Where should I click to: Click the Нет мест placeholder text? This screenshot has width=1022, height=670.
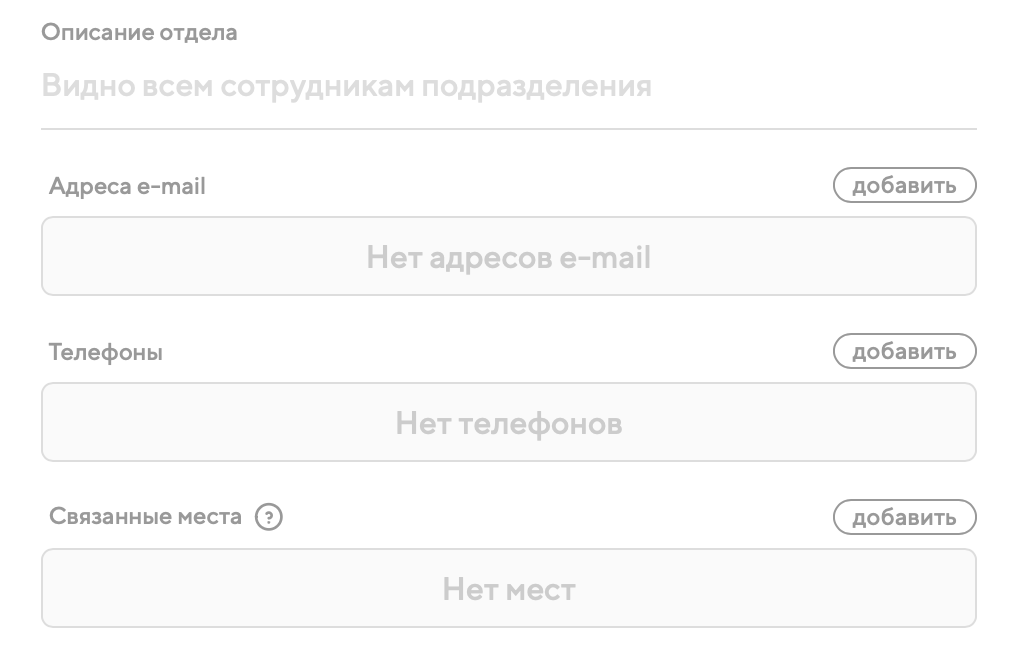coord(508,590)
